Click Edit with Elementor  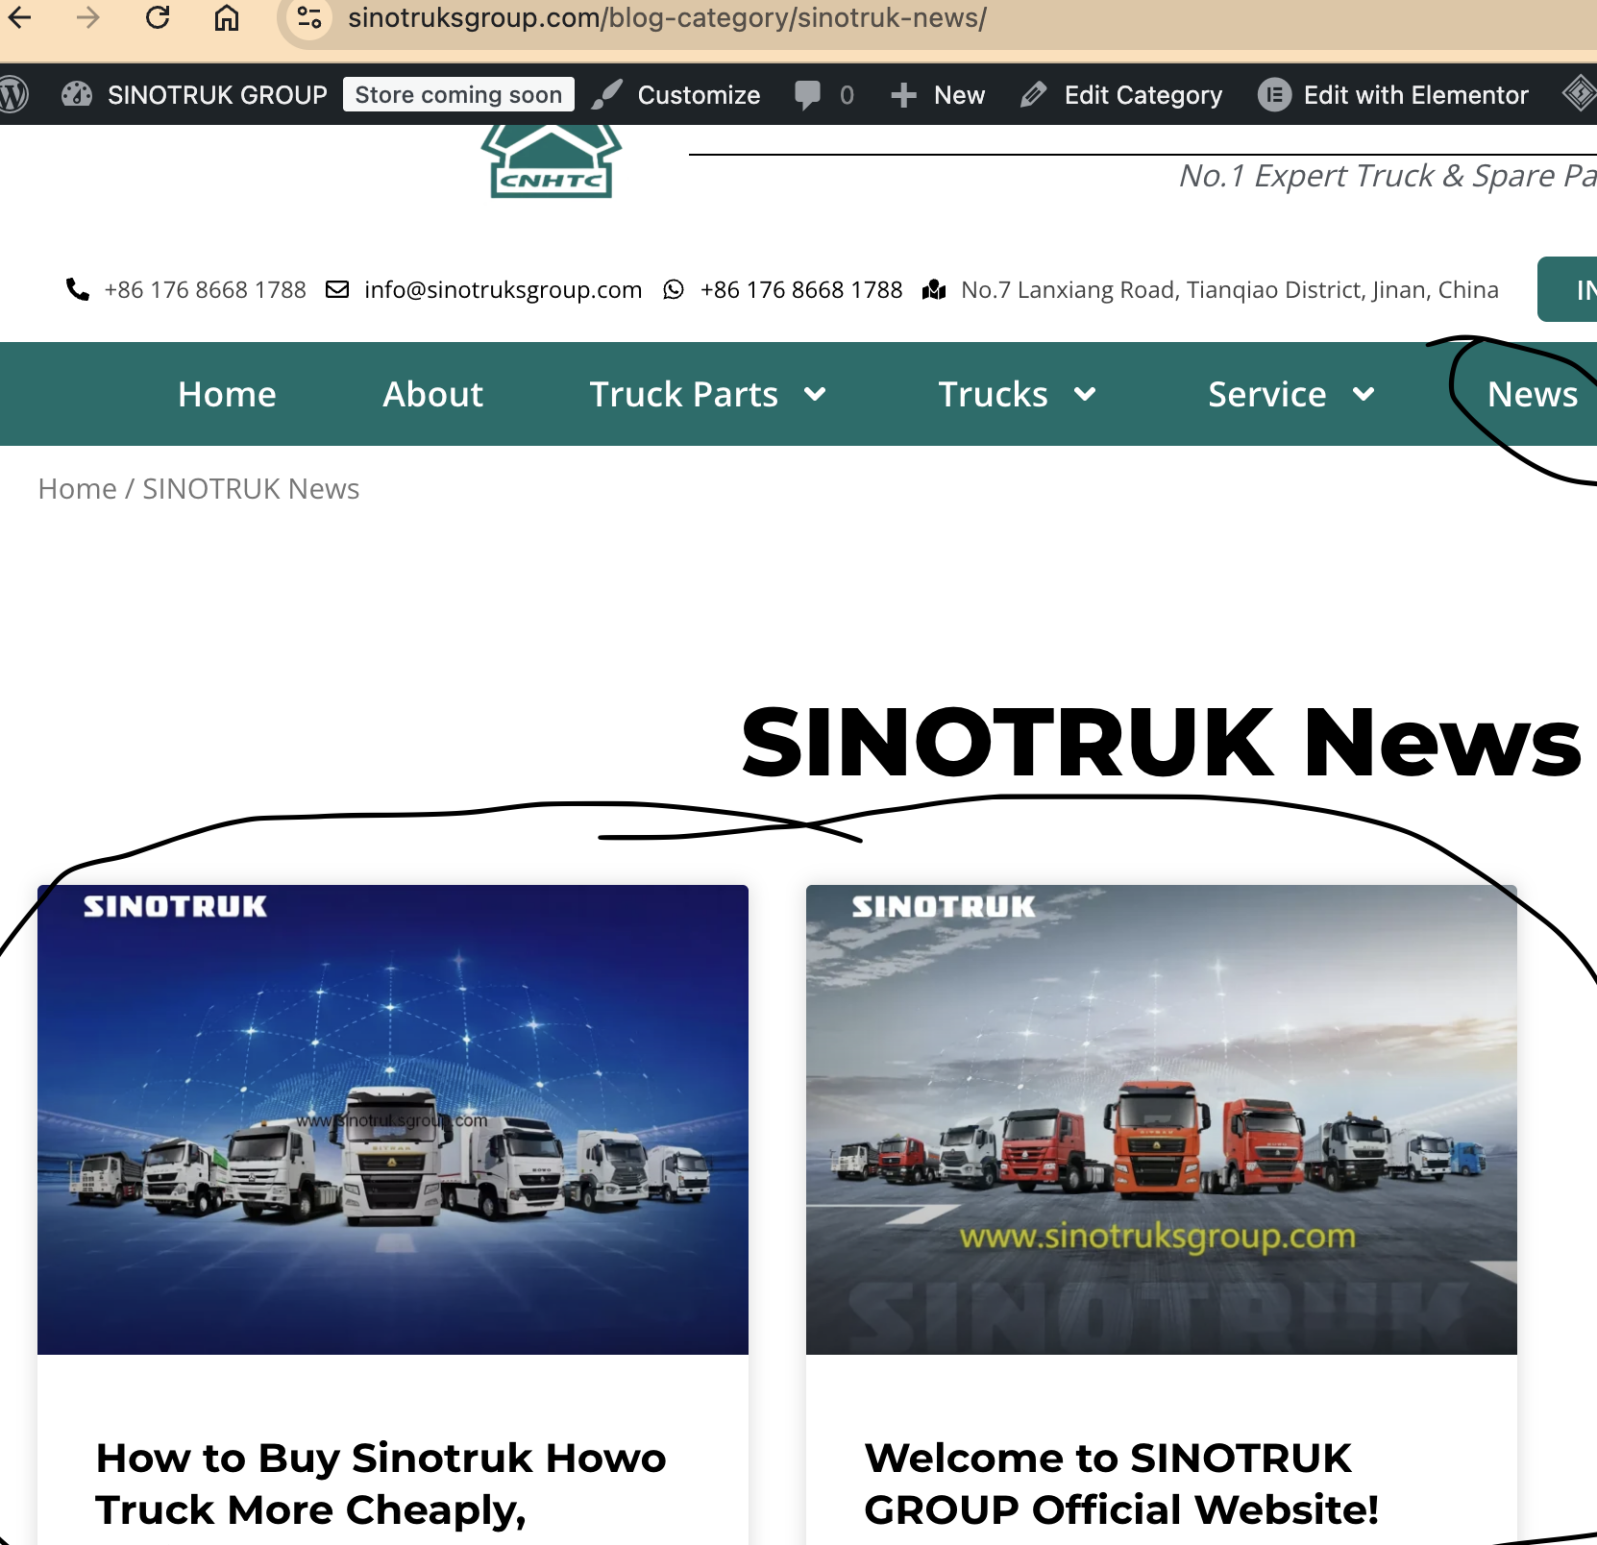(x=1393, y=95)
